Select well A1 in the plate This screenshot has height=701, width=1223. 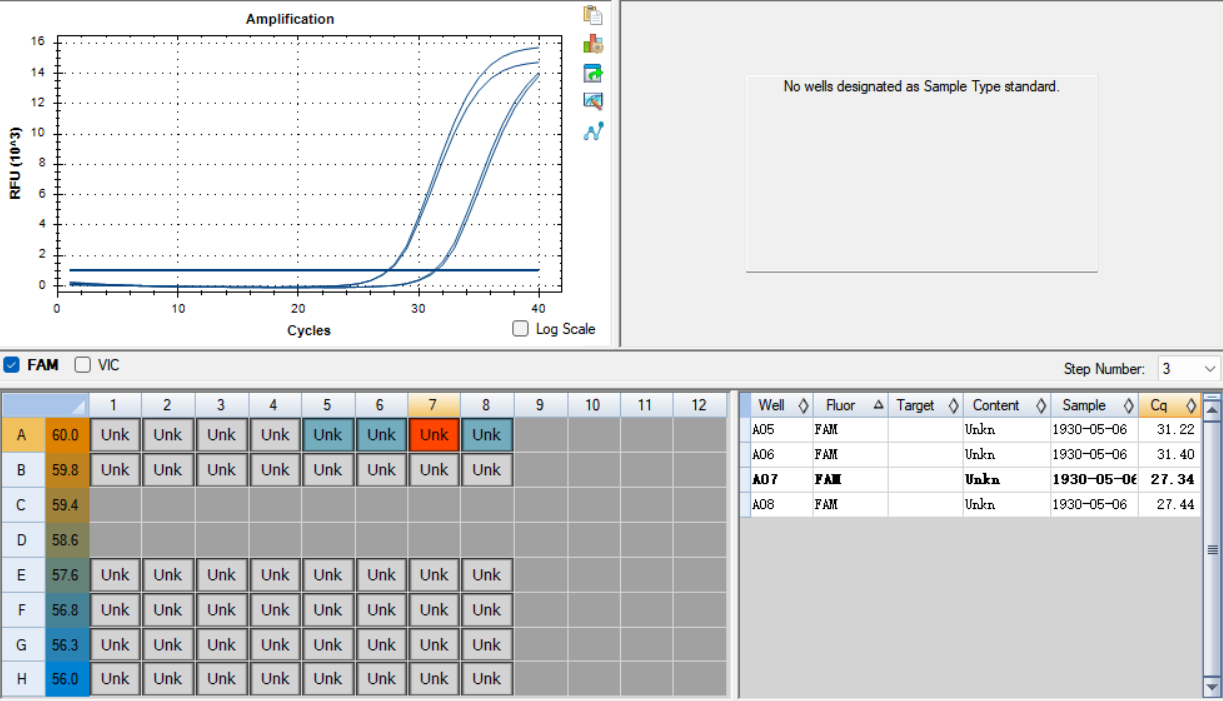coord(115,435)
